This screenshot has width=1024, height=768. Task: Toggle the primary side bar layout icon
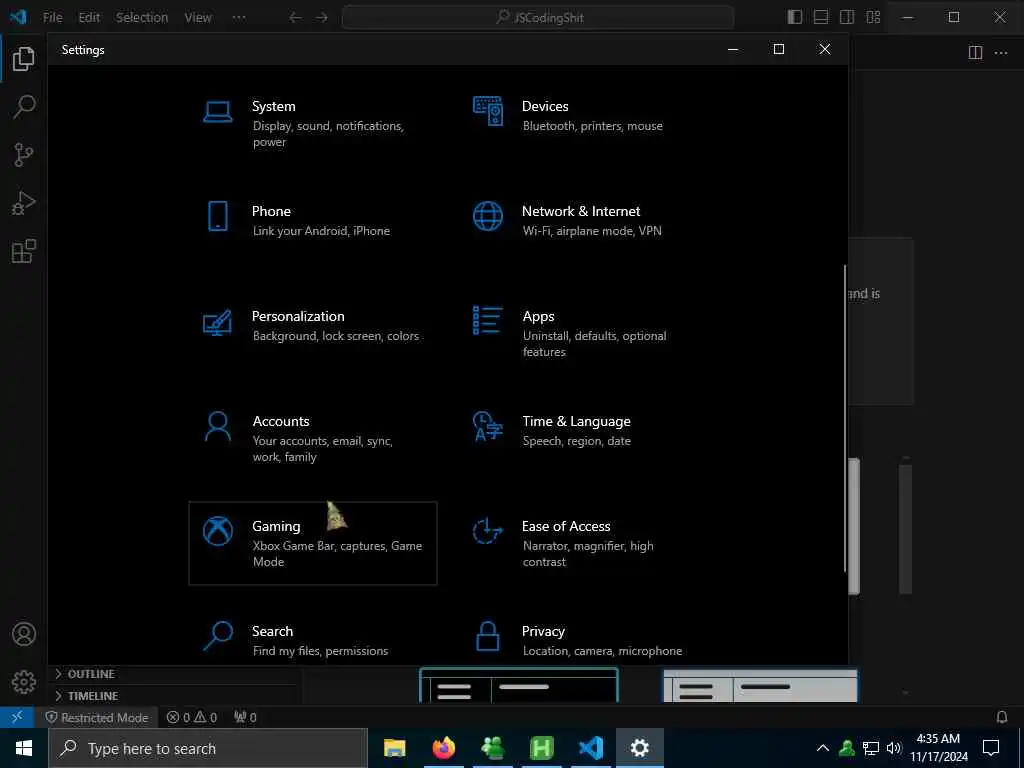tap(795, 17)
